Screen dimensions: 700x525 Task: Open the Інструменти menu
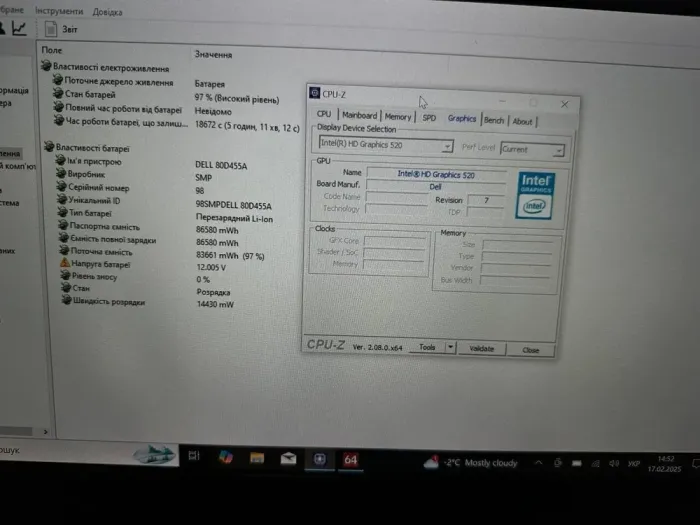(59, 11)
